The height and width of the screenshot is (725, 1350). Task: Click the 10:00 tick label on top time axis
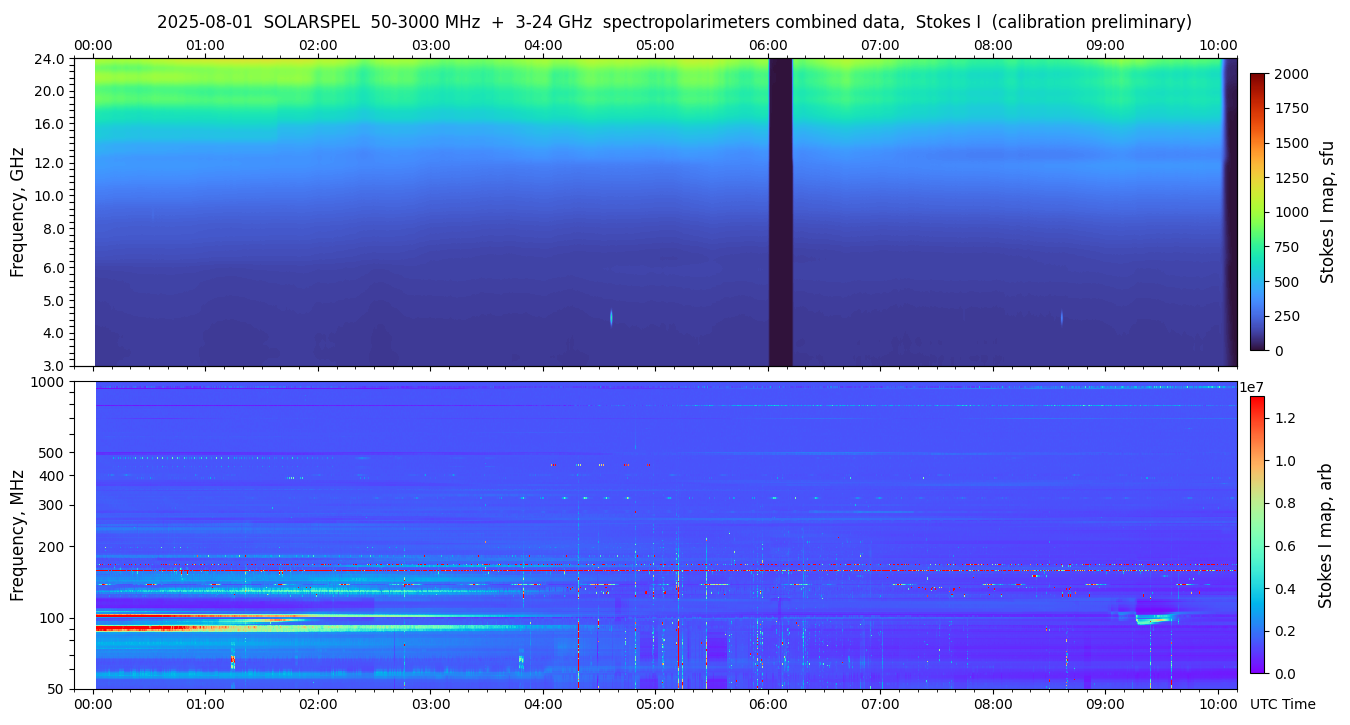[1217, 45]
